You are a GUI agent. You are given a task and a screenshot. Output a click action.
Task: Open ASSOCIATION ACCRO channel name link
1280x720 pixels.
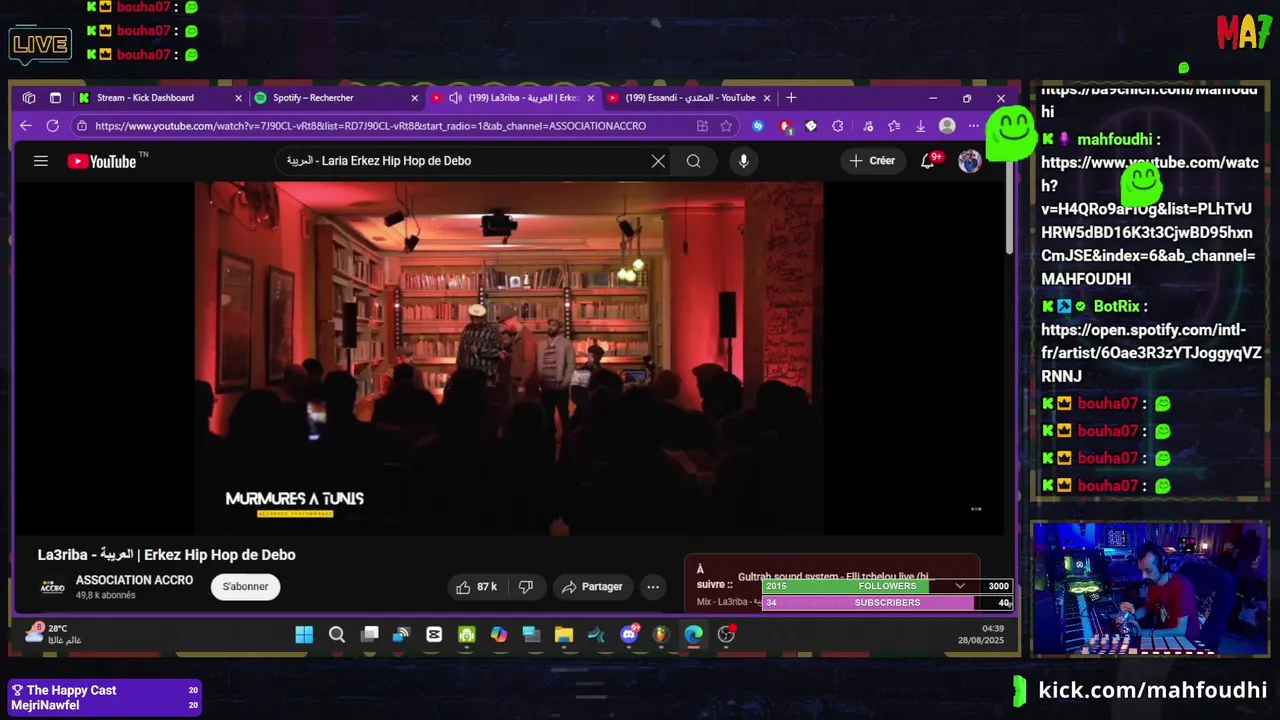coord(134,580)
